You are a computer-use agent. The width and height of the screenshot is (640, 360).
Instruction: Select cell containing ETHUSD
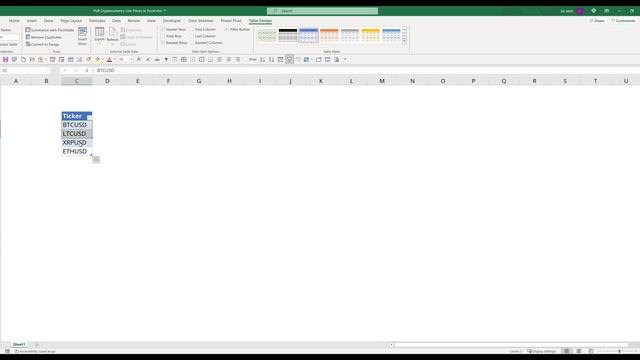pos(77,151)
